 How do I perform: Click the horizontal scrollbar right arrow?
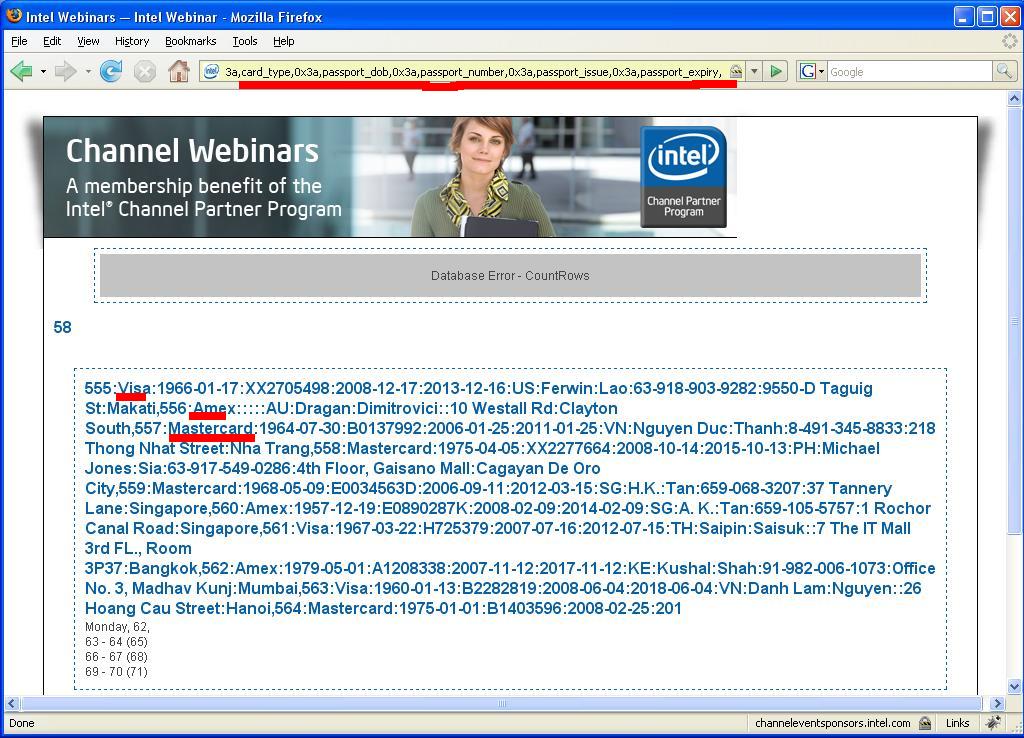click(x=997, y=703)
